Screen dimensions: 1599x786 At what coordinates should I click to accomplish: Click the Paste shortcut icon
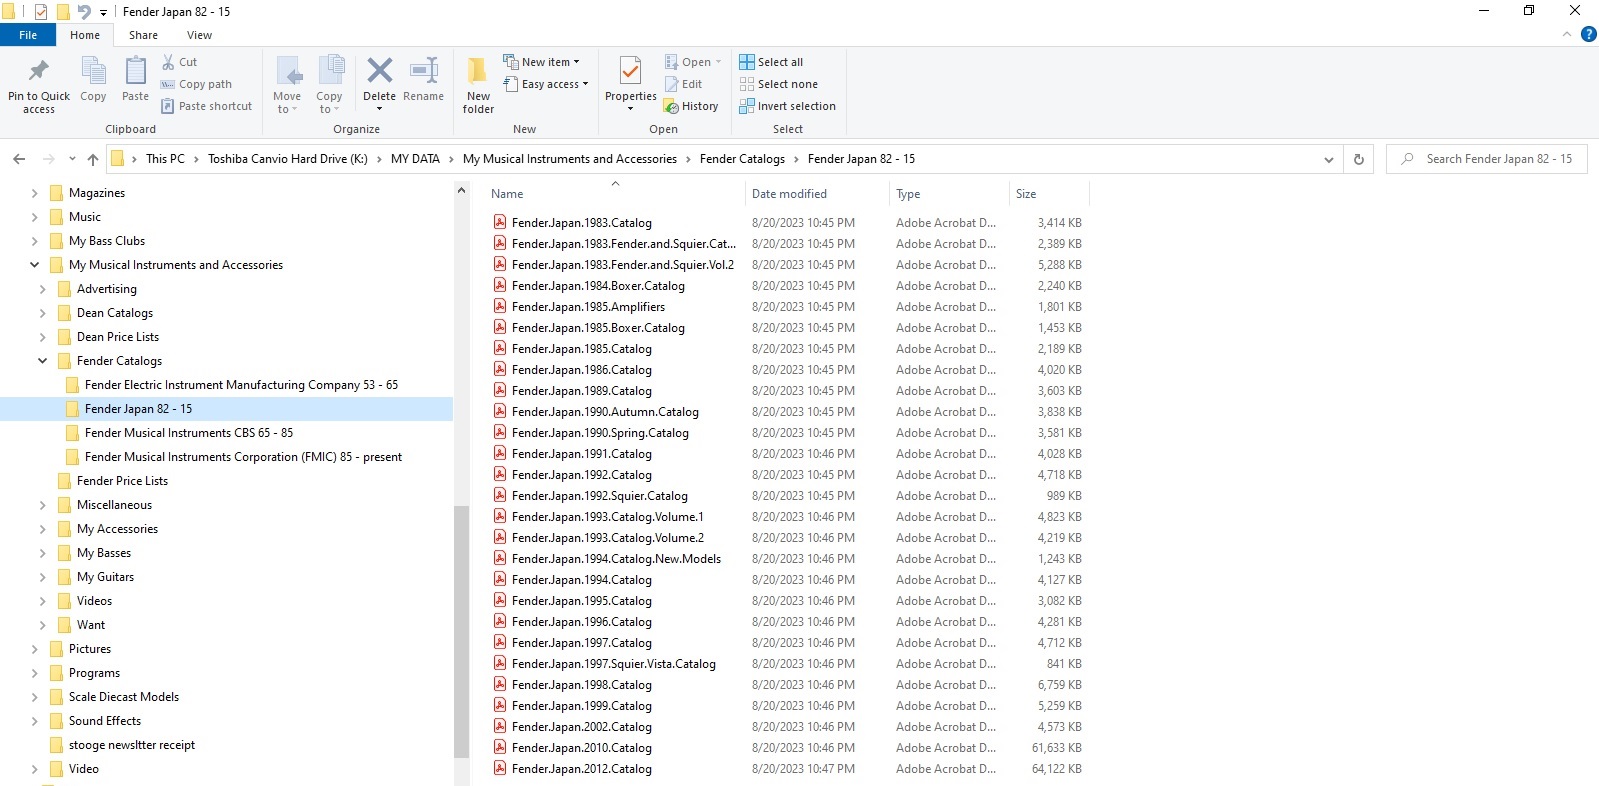point(168,106)
